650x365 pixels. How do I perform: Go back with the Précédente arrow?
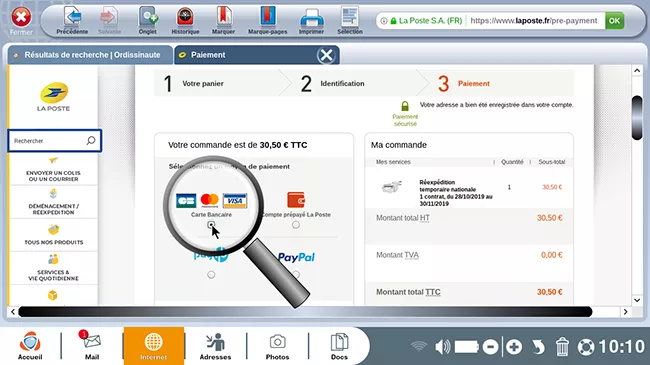click(72, 21)
